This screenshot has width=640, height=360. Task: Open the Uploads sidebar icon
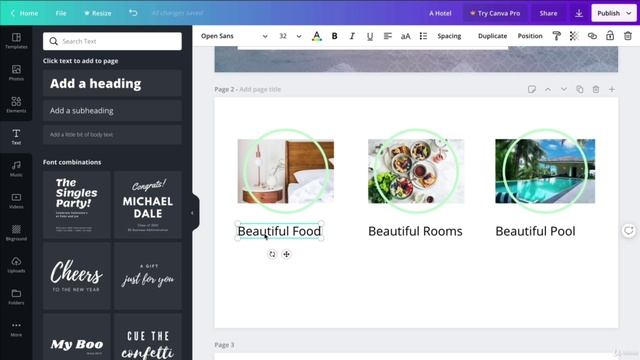click(16, 265)
